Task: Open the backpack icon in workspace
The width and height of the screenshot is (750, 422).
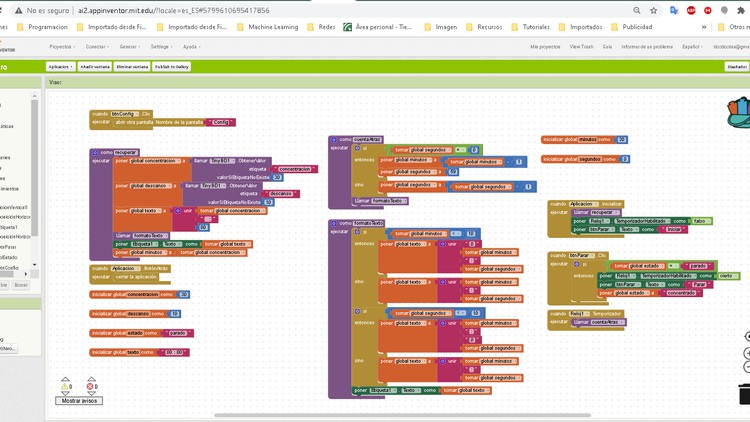Action: pyautogui.click(x=740, y=112)
